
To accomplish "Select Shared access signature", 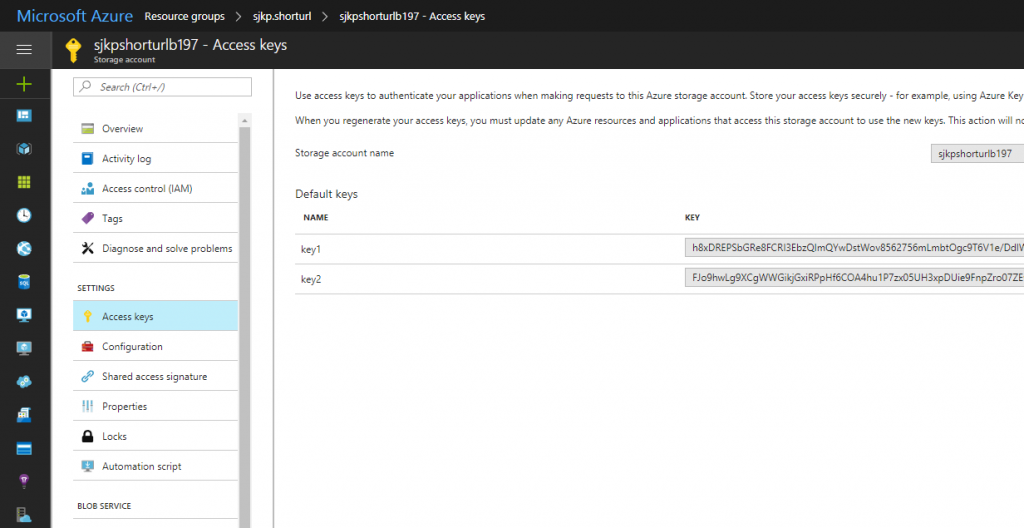I will click(154, 377).
